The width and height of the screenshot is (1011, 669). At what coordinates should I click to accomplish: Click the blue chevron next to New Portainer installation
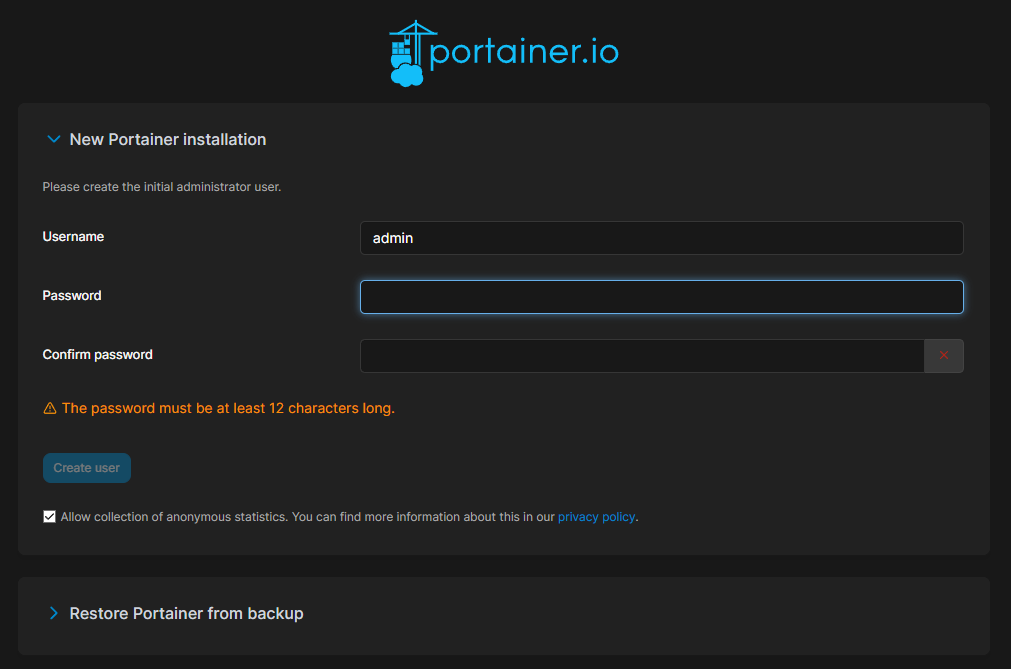click(x=53, y=139)
